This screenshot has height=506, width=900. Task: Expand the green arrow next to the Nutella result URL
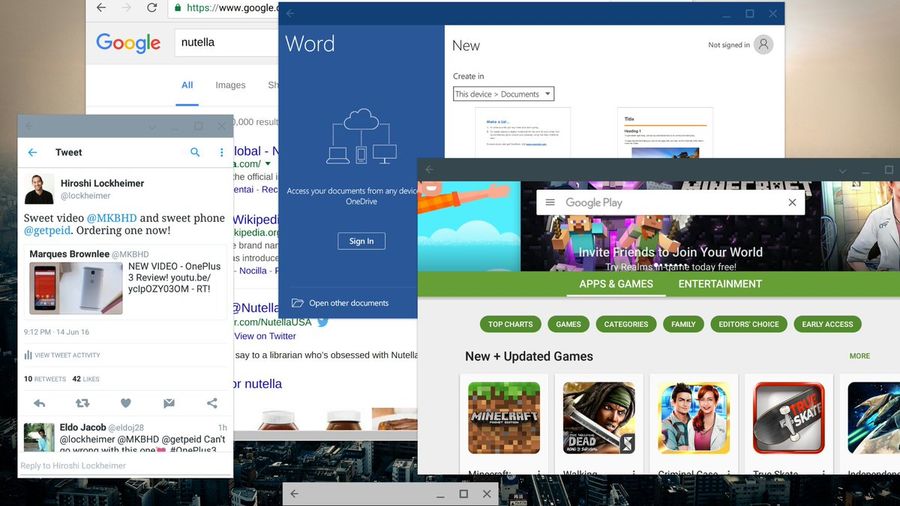pyautogui.click(x=267, y=164)
